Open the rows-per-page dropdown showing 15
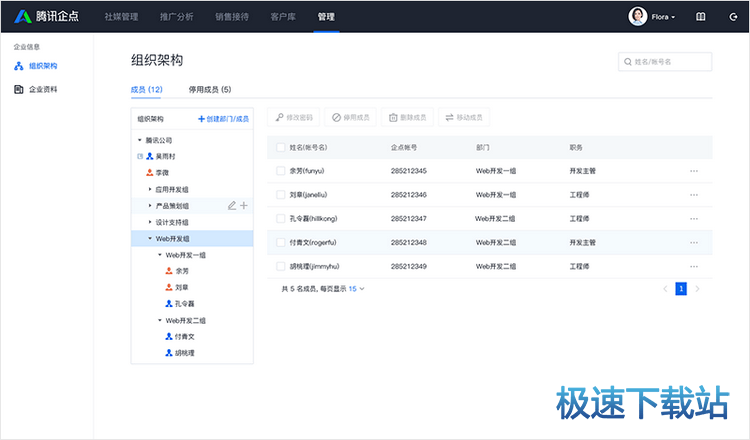 (x=357, y=288)
